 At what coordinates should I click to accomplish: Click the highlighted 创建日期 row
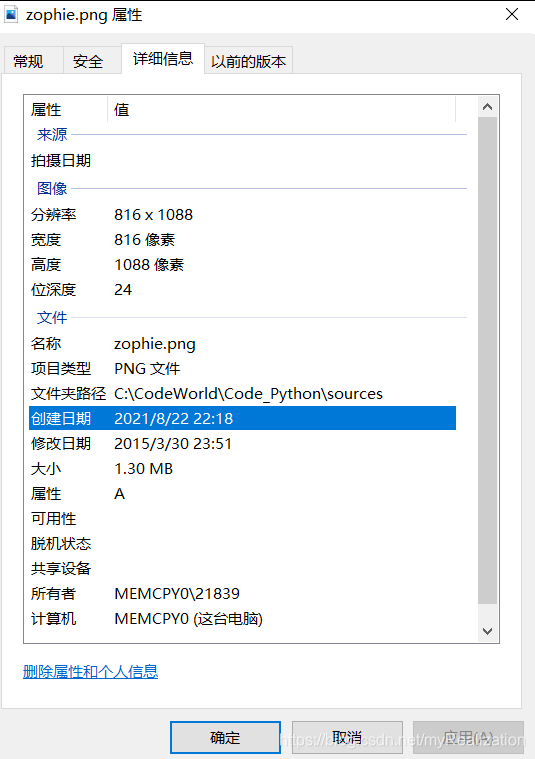click(243, 418)
